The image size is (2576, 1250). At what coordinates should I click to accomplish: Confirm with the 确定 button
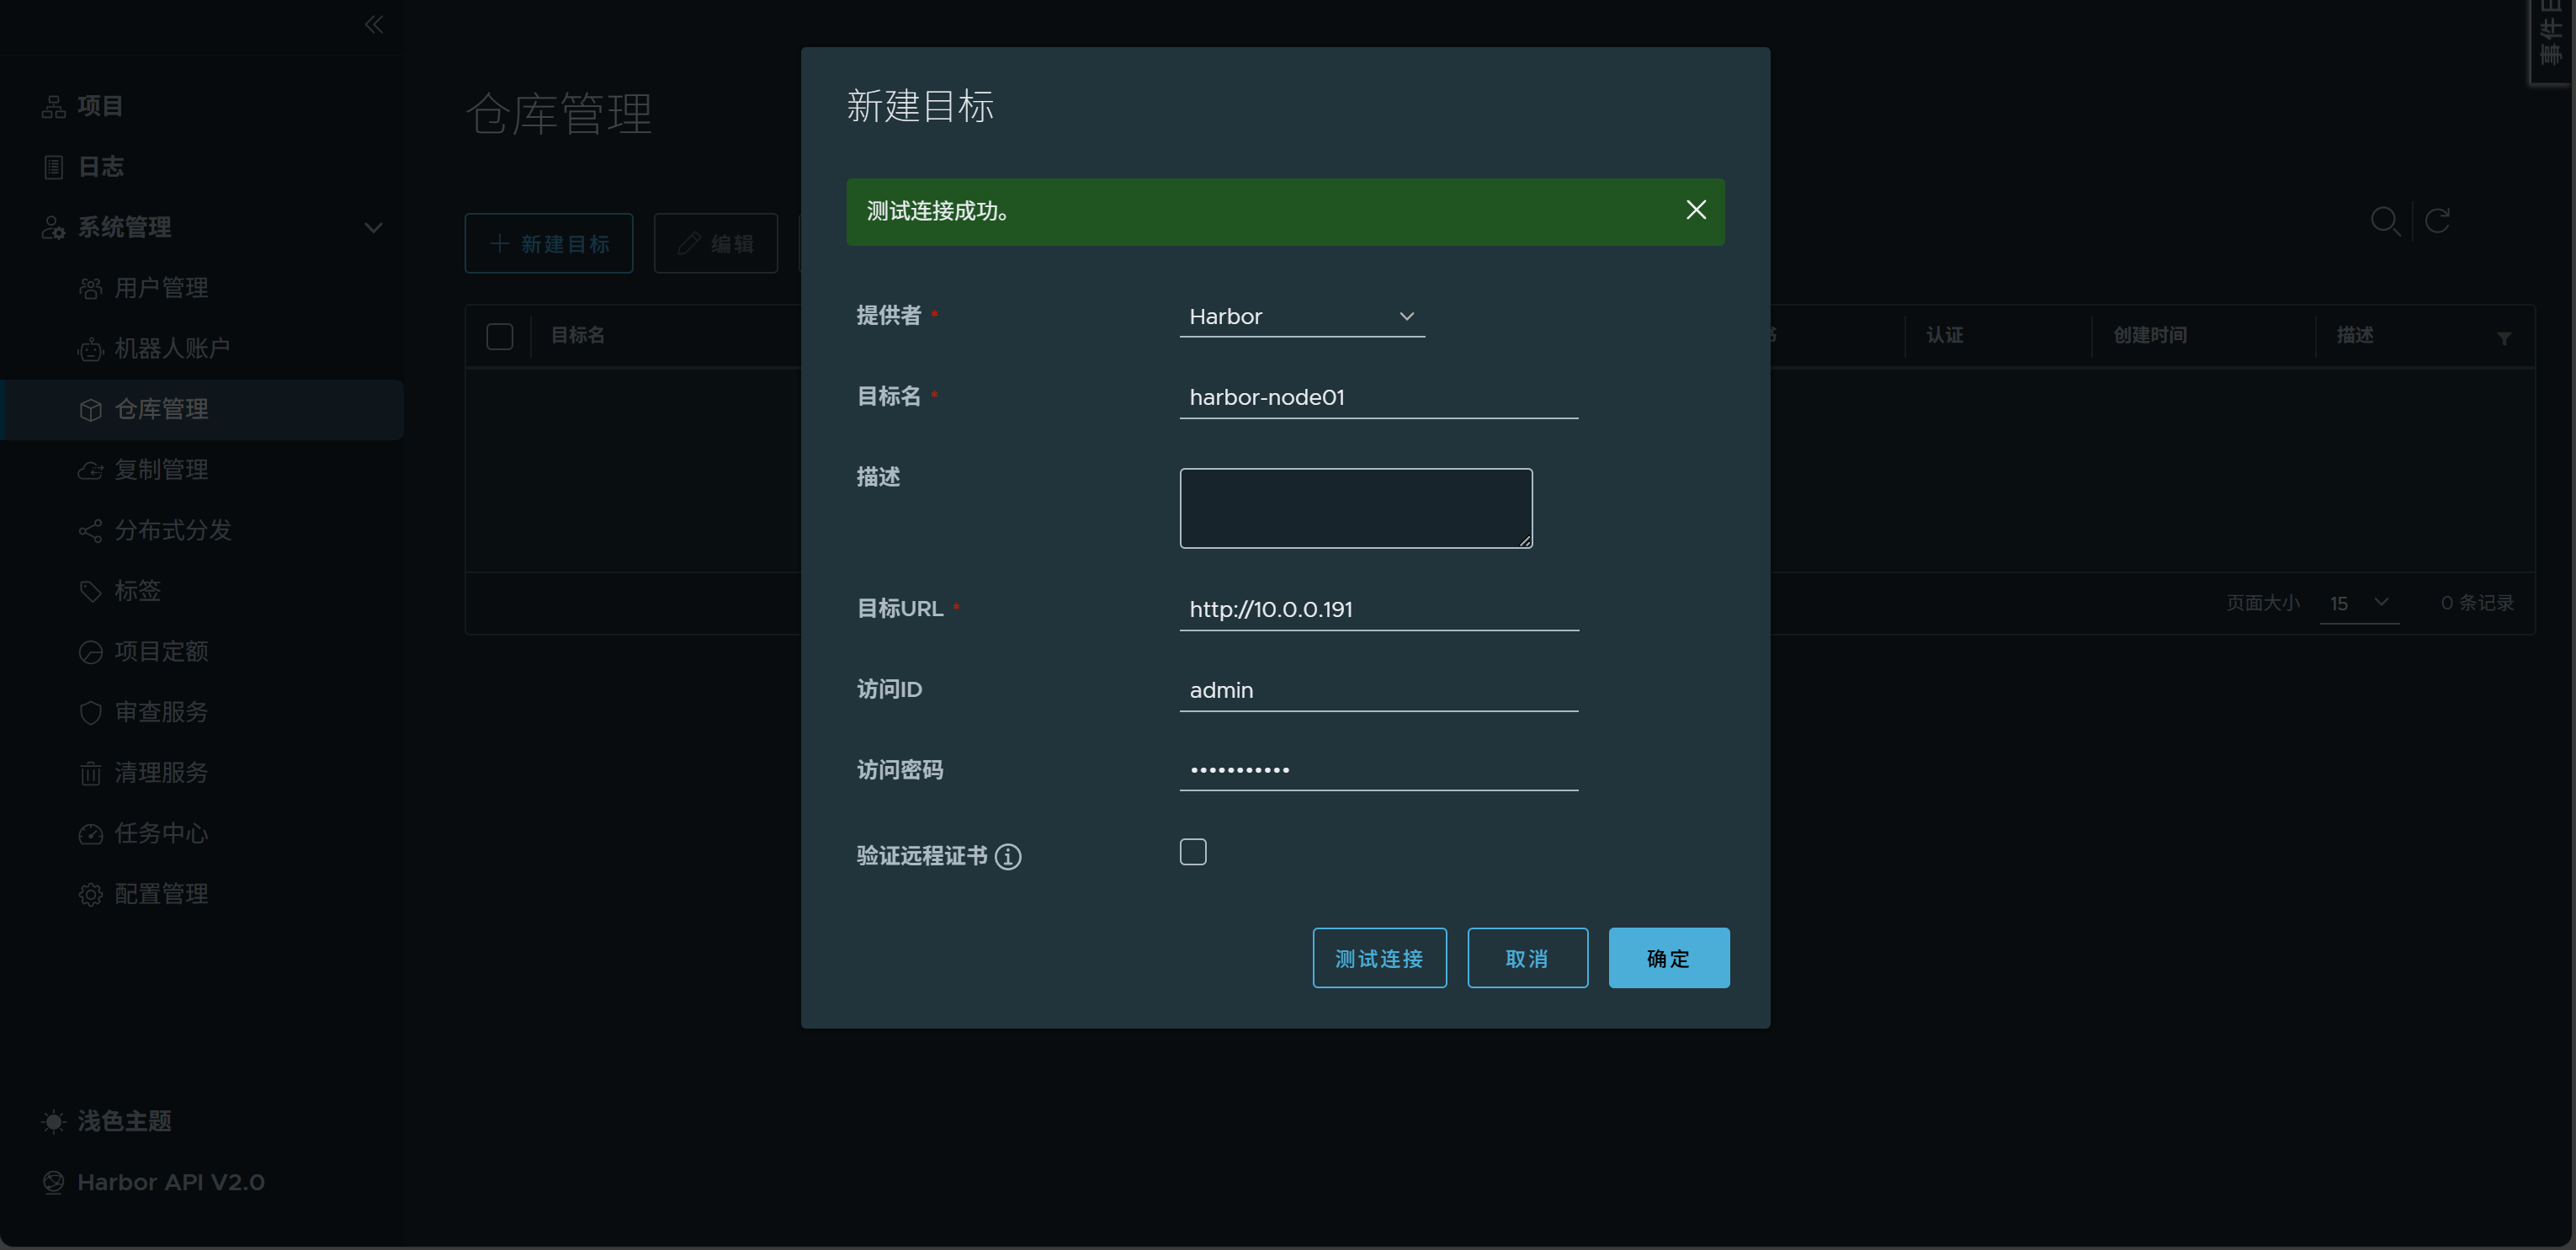point(1668,958)
